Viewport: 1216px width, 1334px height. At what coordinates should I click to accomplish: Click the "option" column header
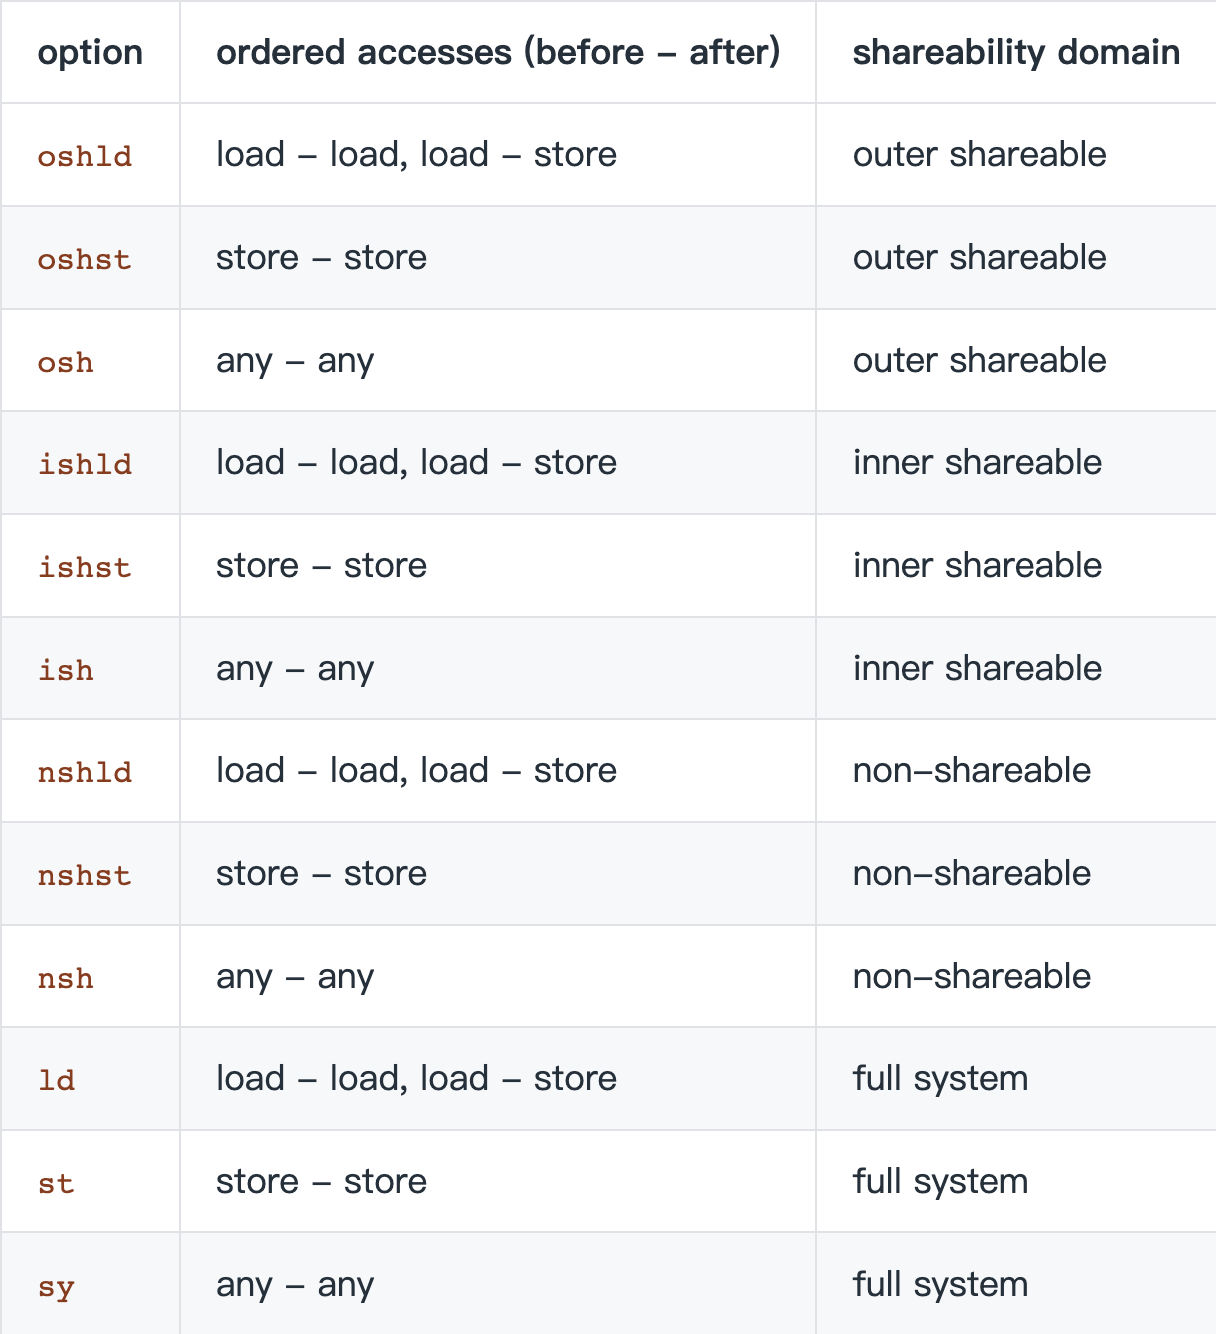tap(90, 53)
